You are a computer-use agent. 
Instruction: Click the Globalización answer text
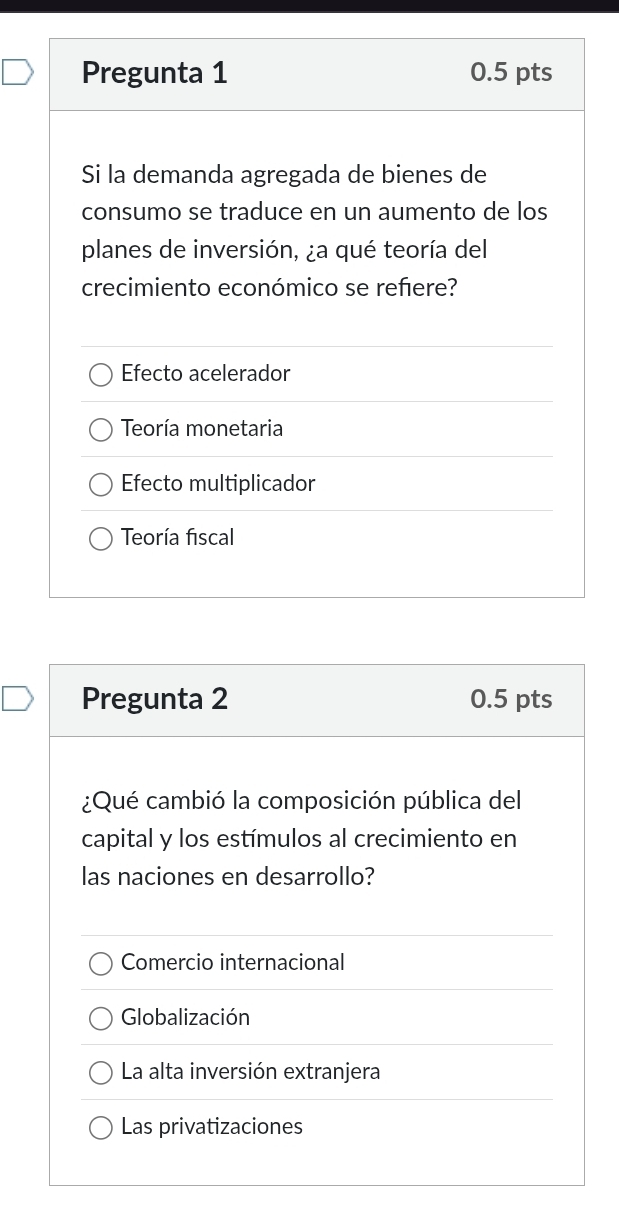(x=185, y=1018)
